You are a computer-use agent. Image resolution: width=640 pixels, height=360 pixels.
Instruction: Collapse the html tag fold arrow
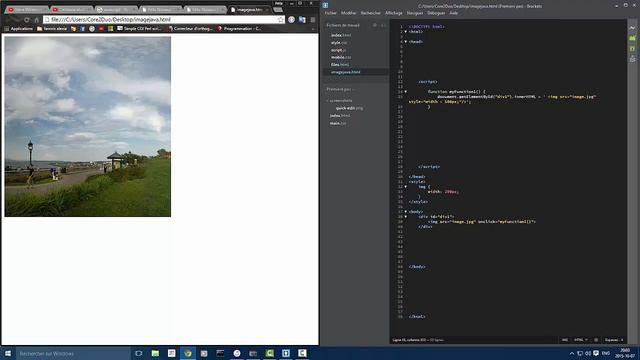(405, 31)
